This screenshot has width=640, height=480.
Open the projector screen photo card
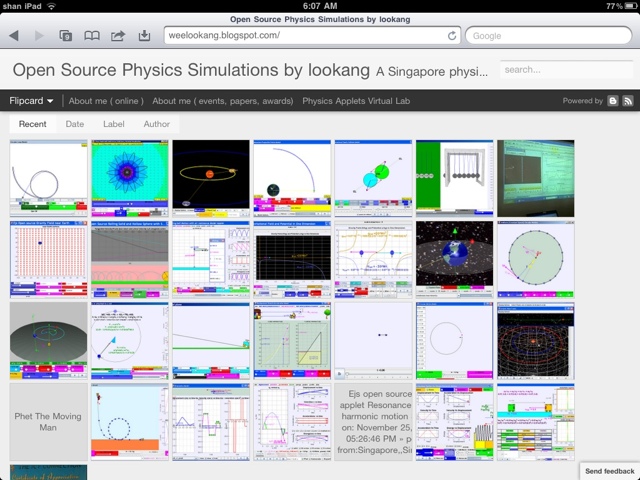click(536, 178)
